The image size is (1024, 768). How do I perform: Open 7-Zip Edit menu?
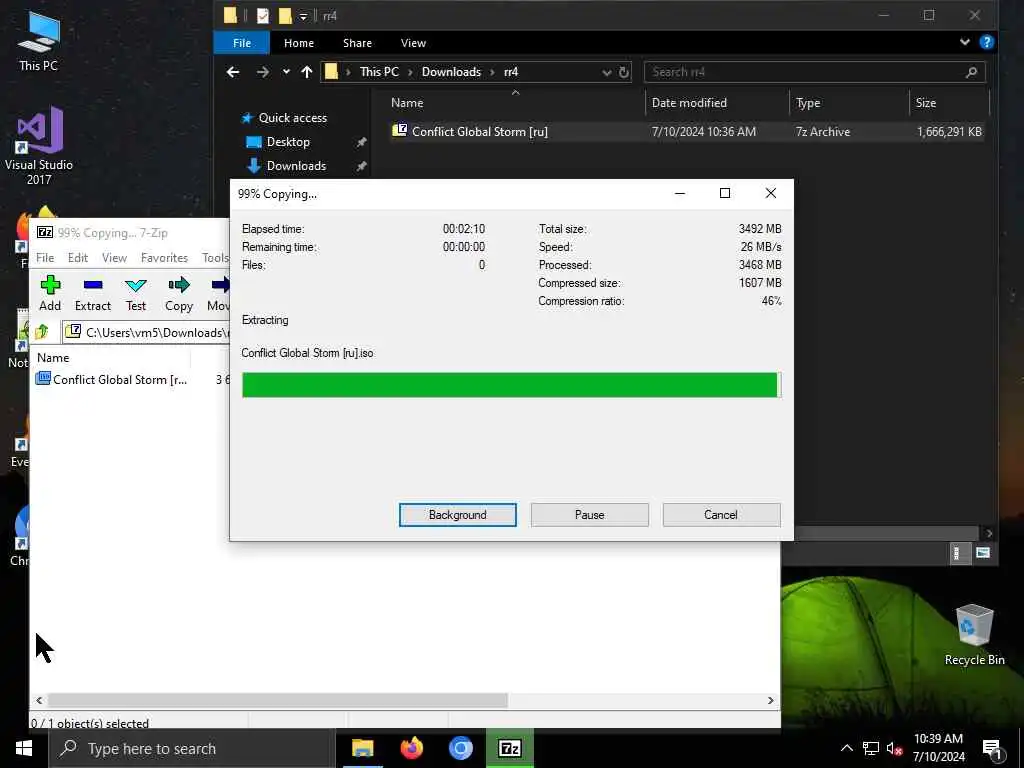point(78,258)
